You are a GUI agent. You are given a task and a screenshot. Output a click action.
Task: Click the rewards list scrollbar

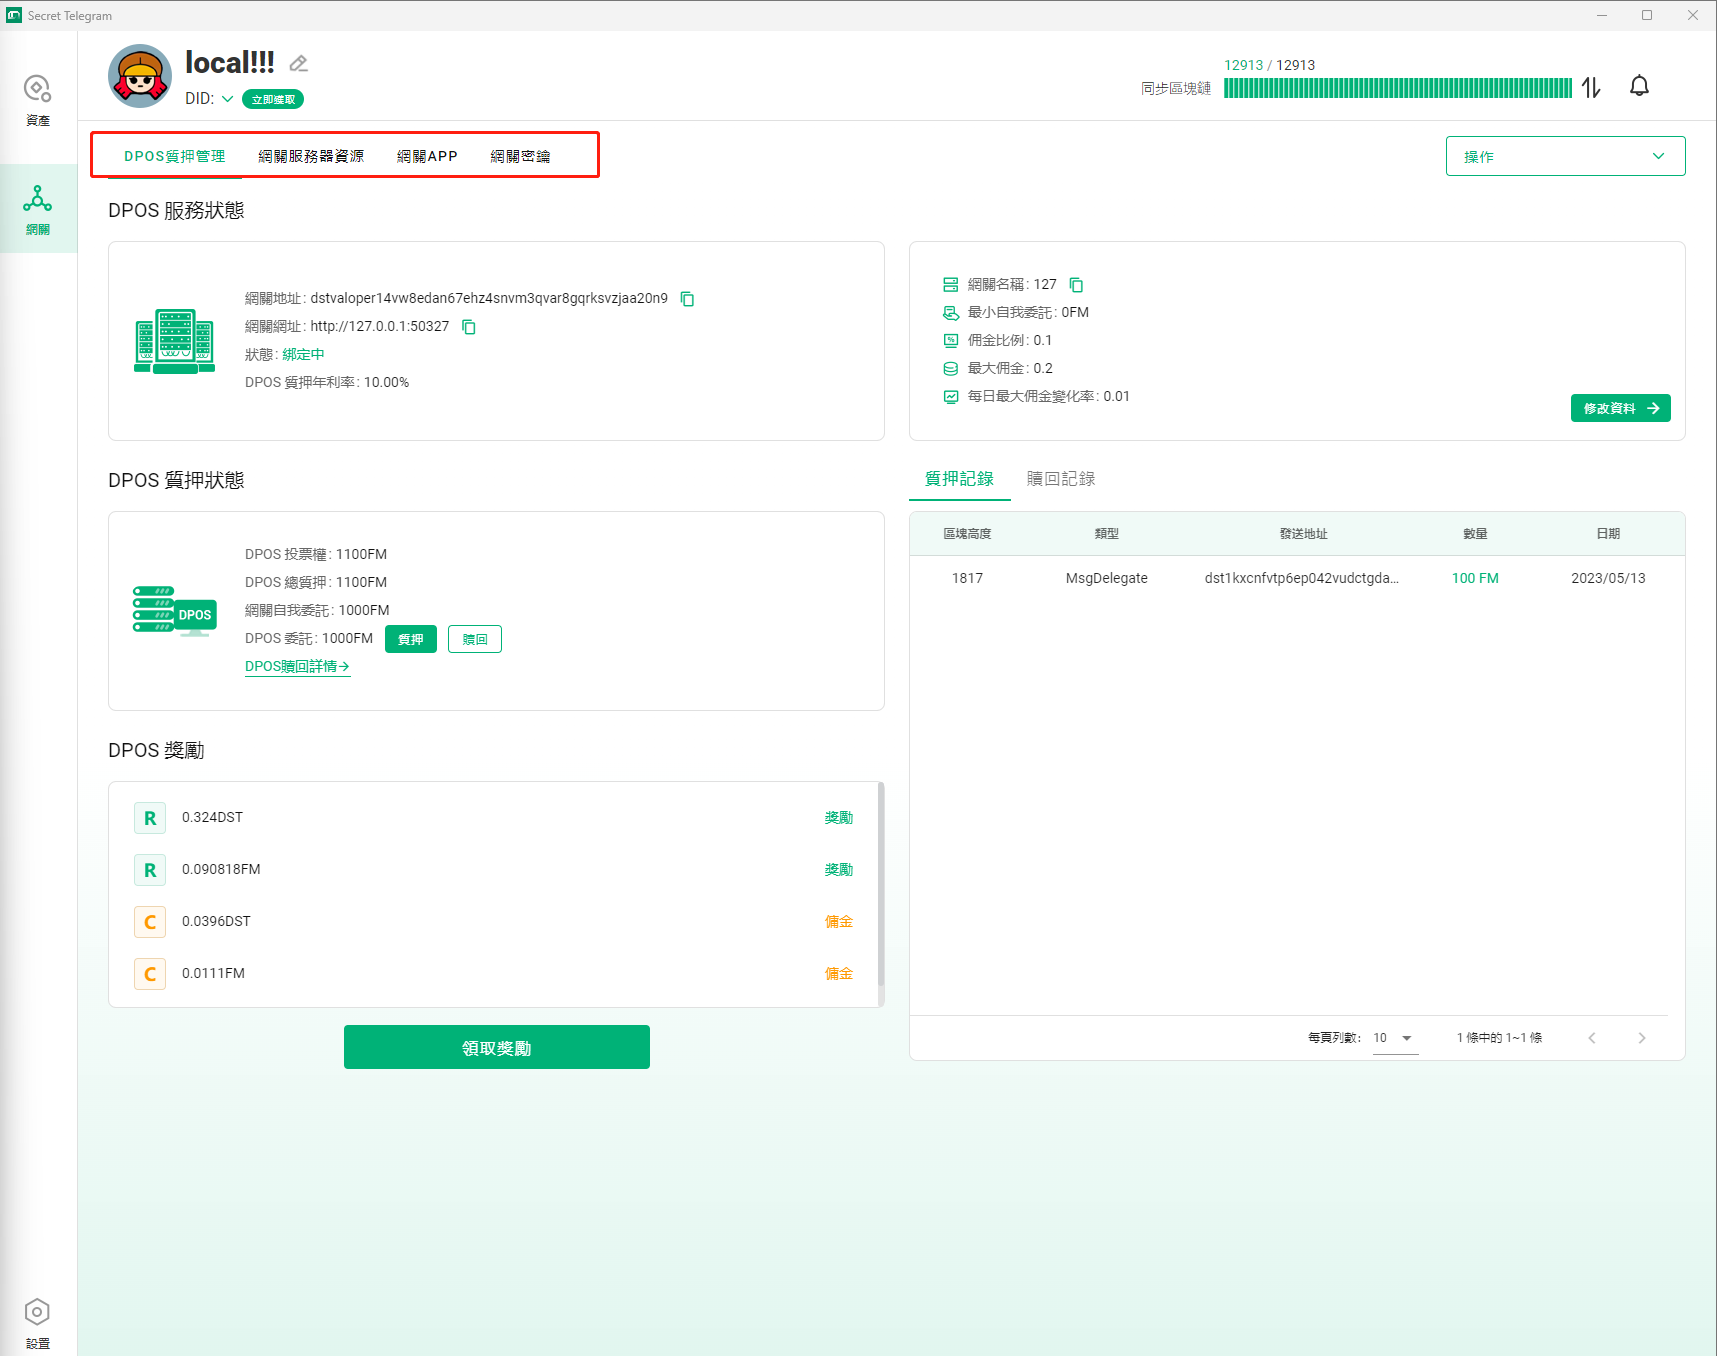pos(881,884)
